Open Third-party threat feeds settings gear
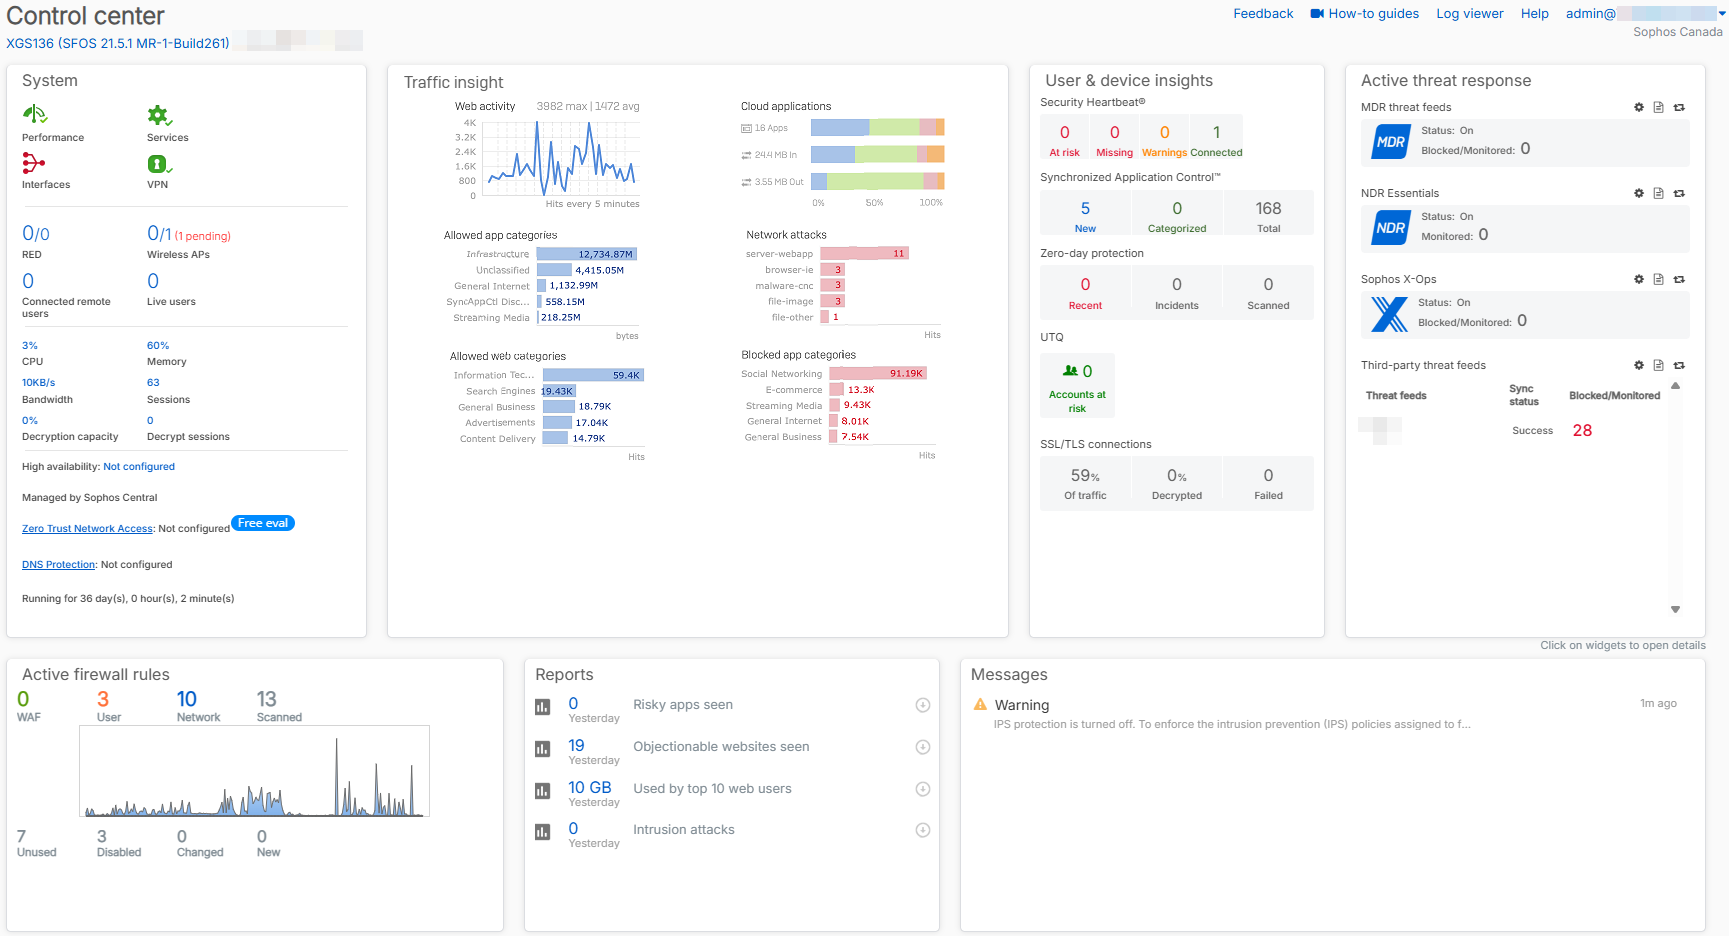Image resolution: width=1729 pixels, height=936 pixels. tap(1639, 365)
